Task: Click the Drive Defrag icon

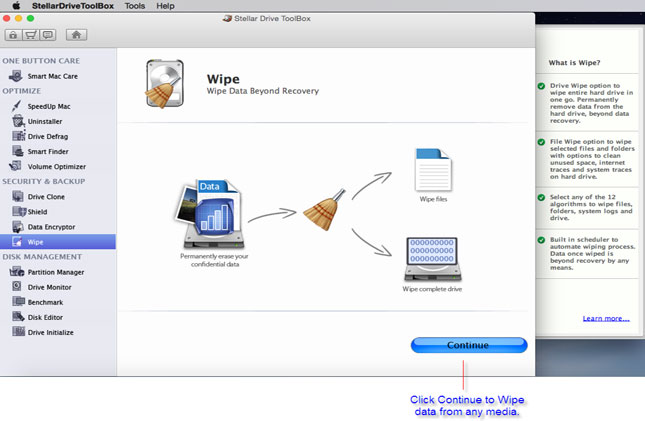Action: 19,136
